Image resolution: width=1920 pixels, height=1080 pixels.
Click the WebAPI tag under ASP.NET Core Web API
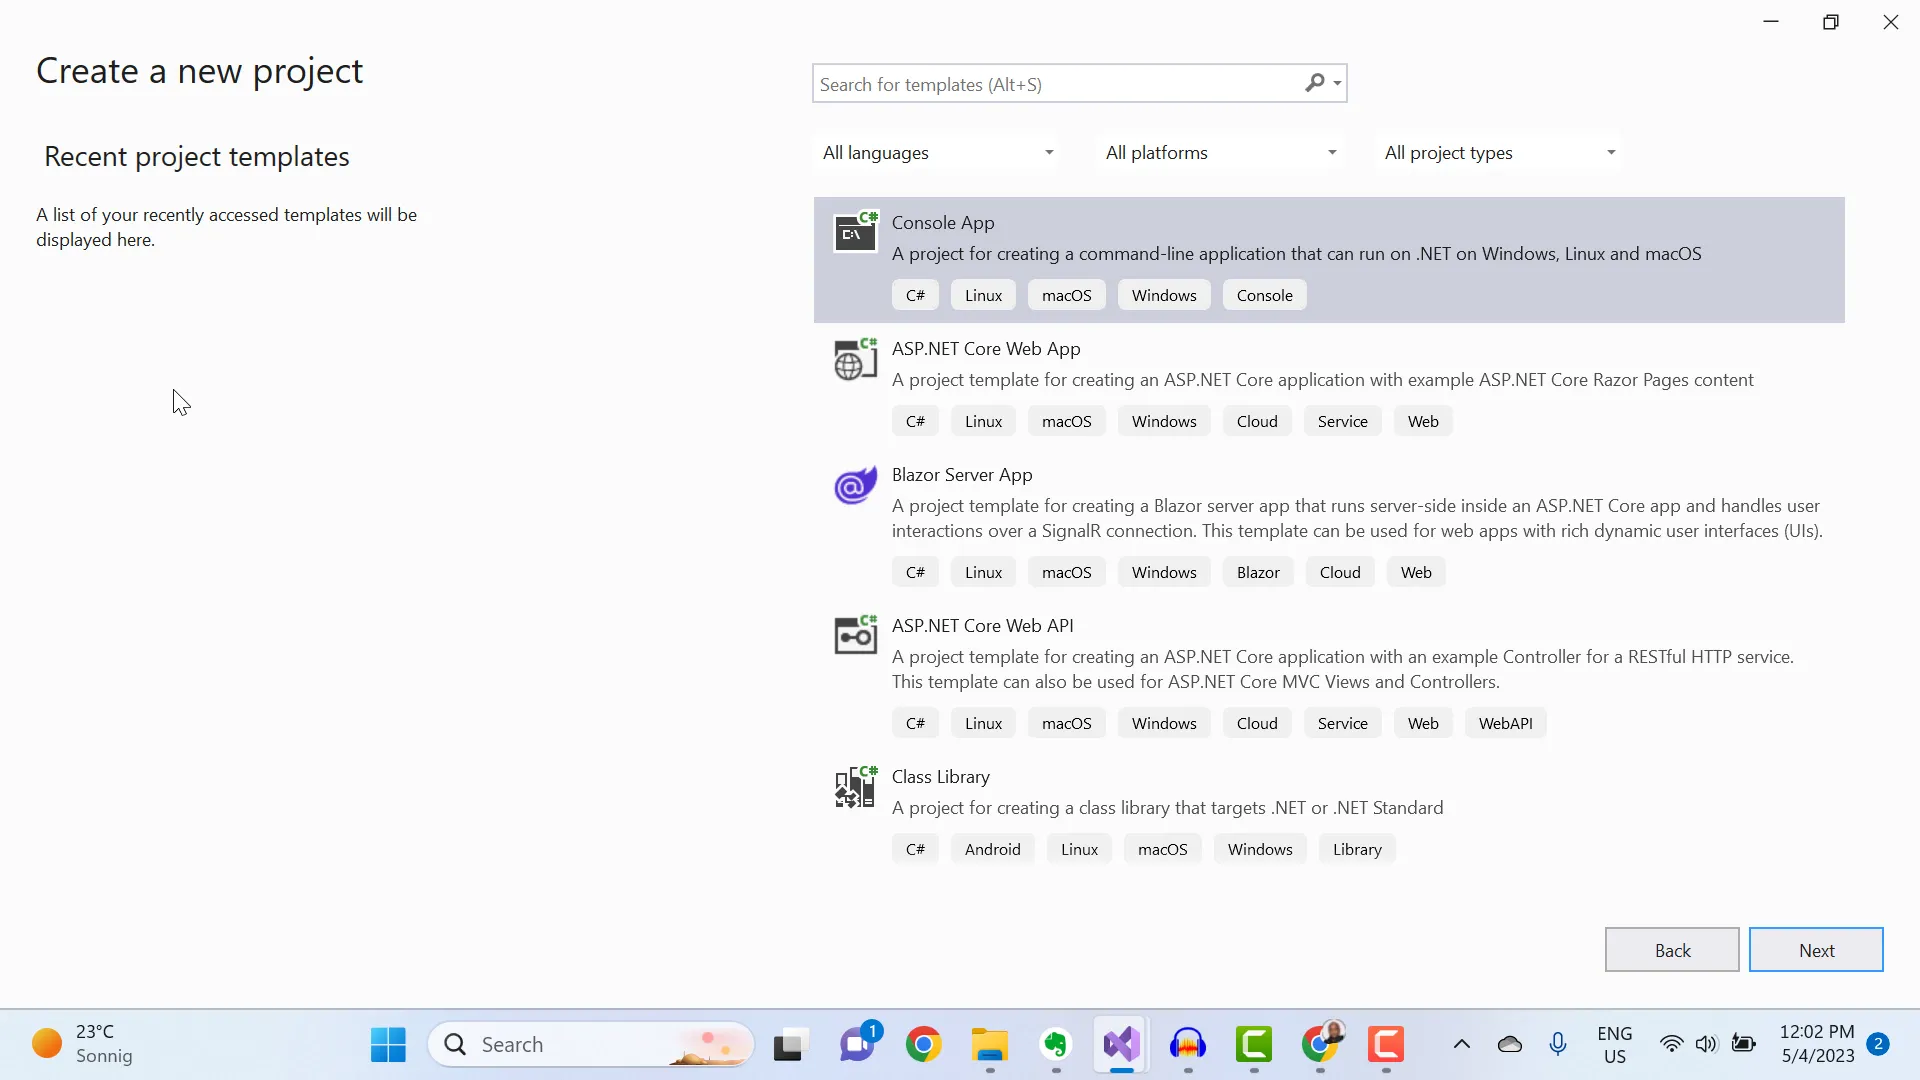point(1505,723)
